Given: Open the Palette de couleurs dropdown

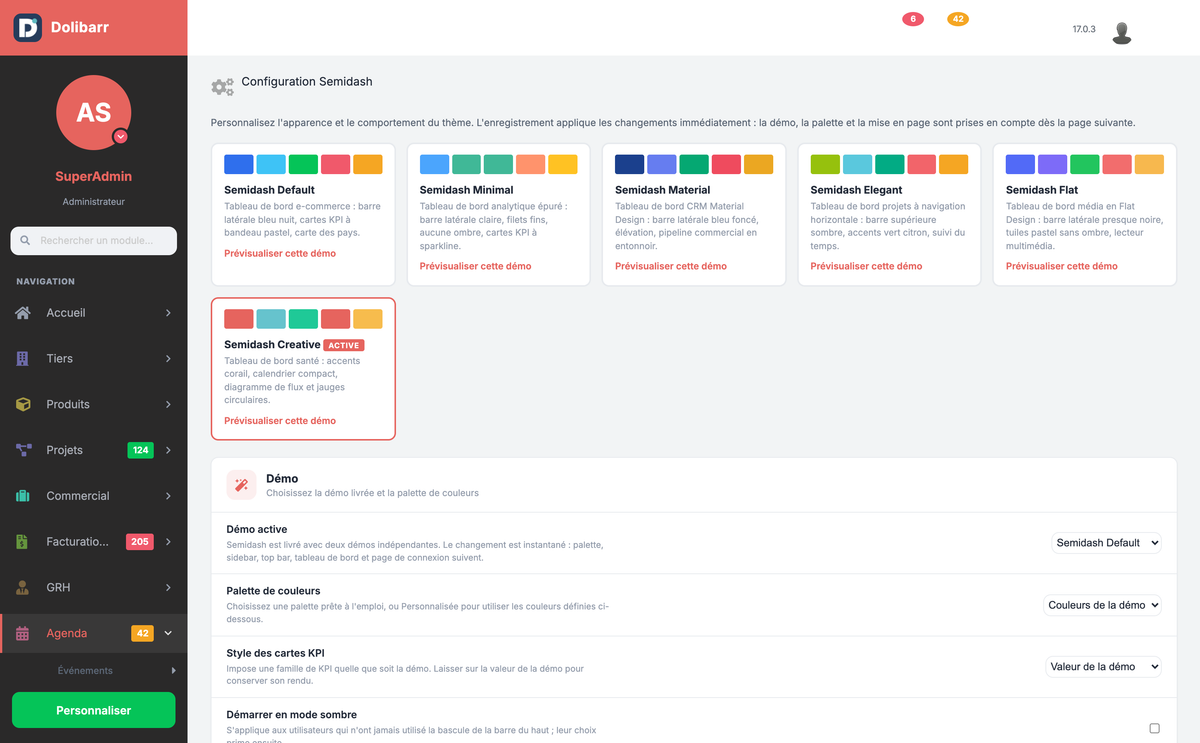Looking at the screenshot, I should [1103, 605].
